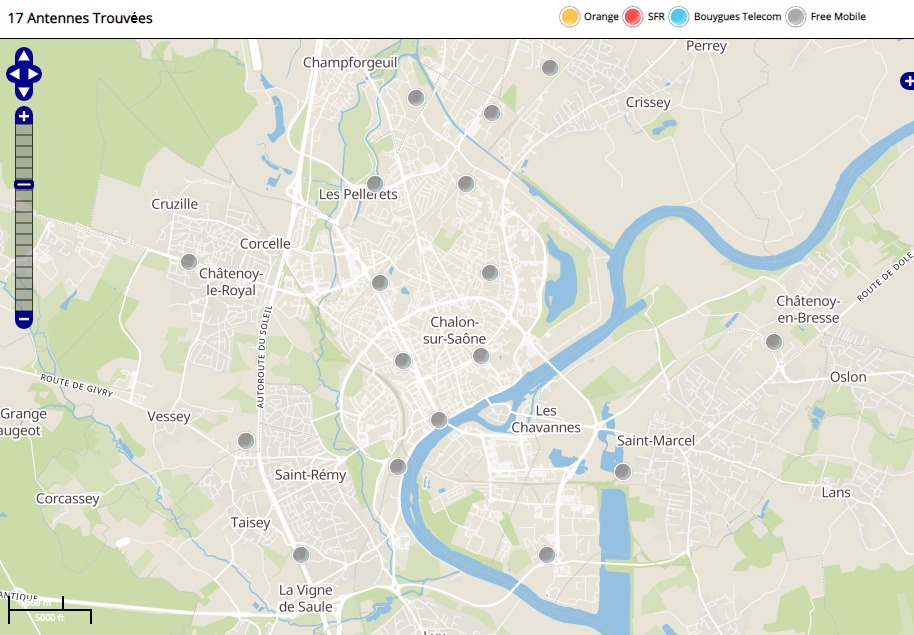The image size is (914, 635).
Task: Click the antenna marker above La Vigne de Saule
Action: [x=300, y=554]
